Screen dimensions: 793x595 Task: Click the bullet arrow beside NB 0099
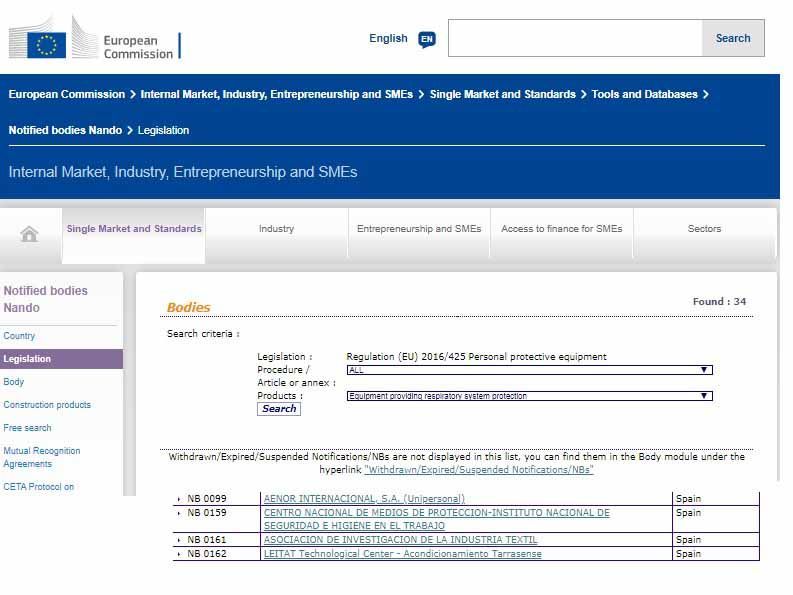point(179,499)
